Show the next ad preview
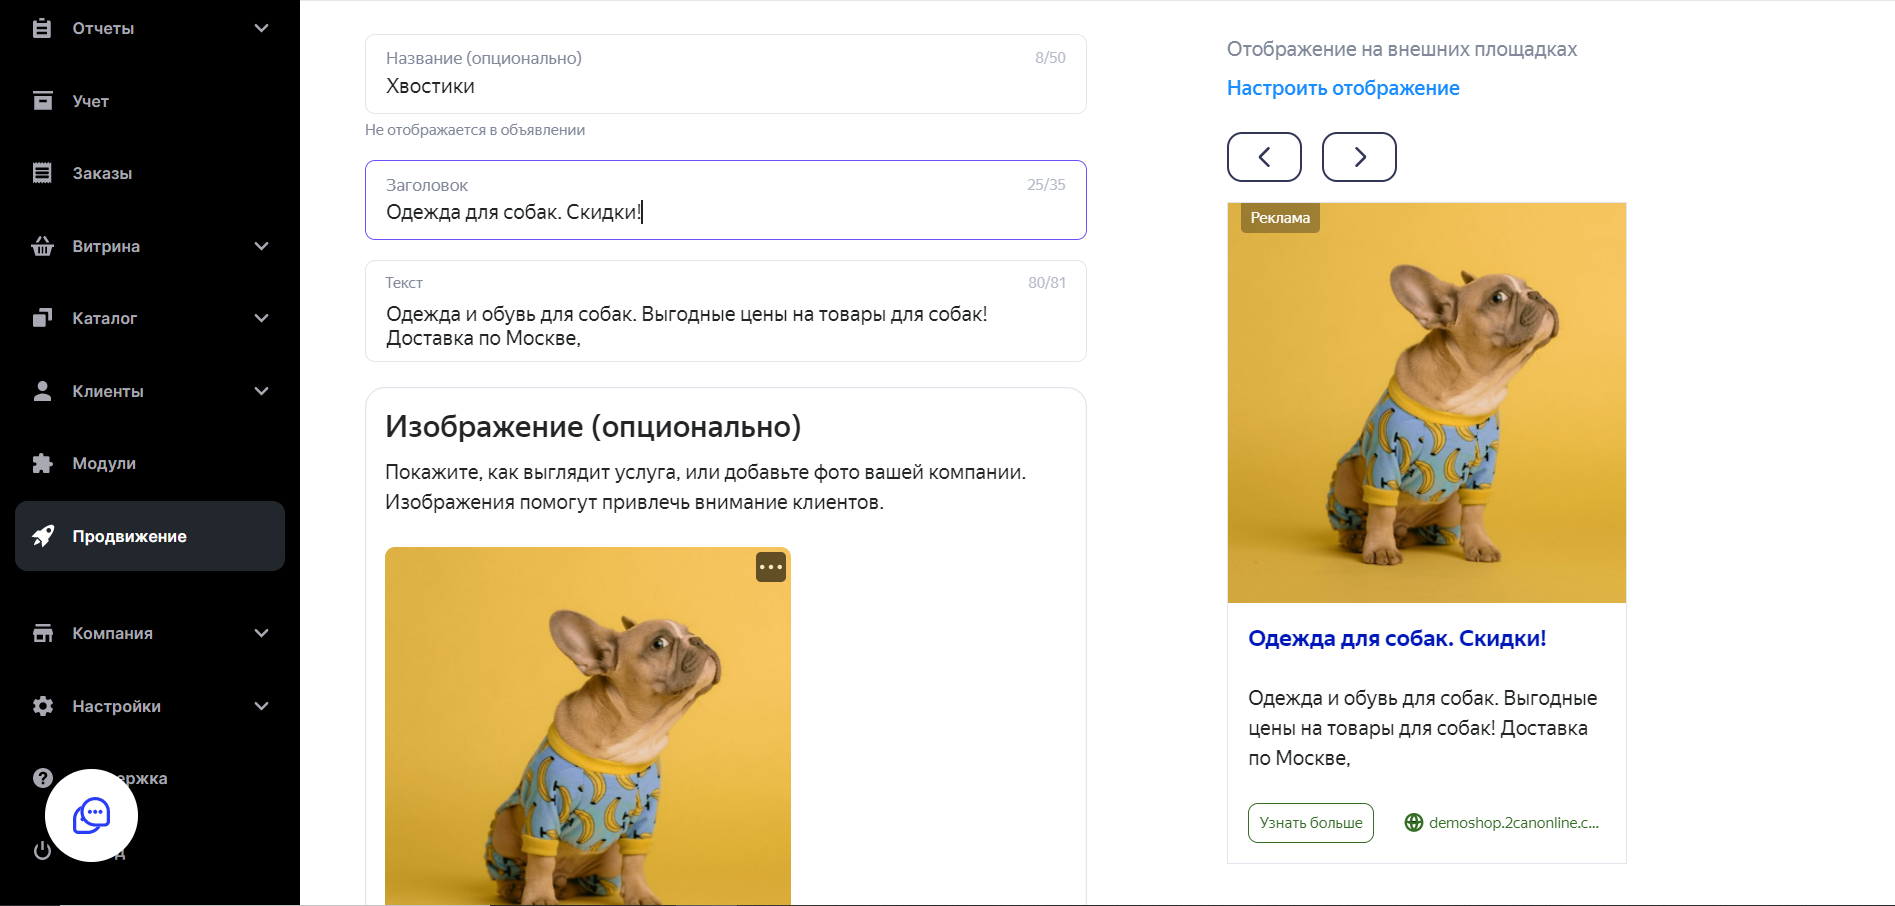 (x=1359, y=157)
